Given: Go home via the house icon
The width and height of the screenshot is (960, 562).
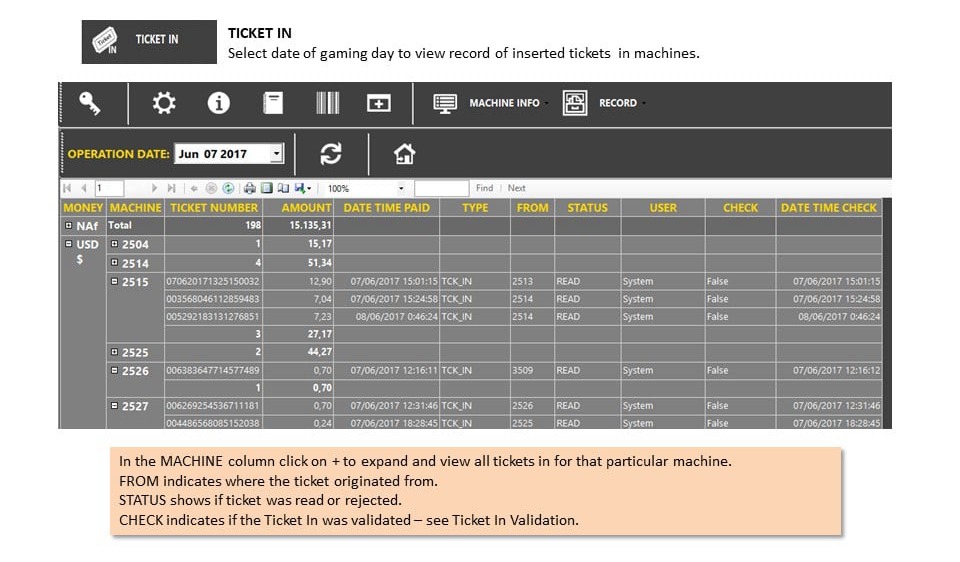Looking at the screenshot, I should 404,154.
